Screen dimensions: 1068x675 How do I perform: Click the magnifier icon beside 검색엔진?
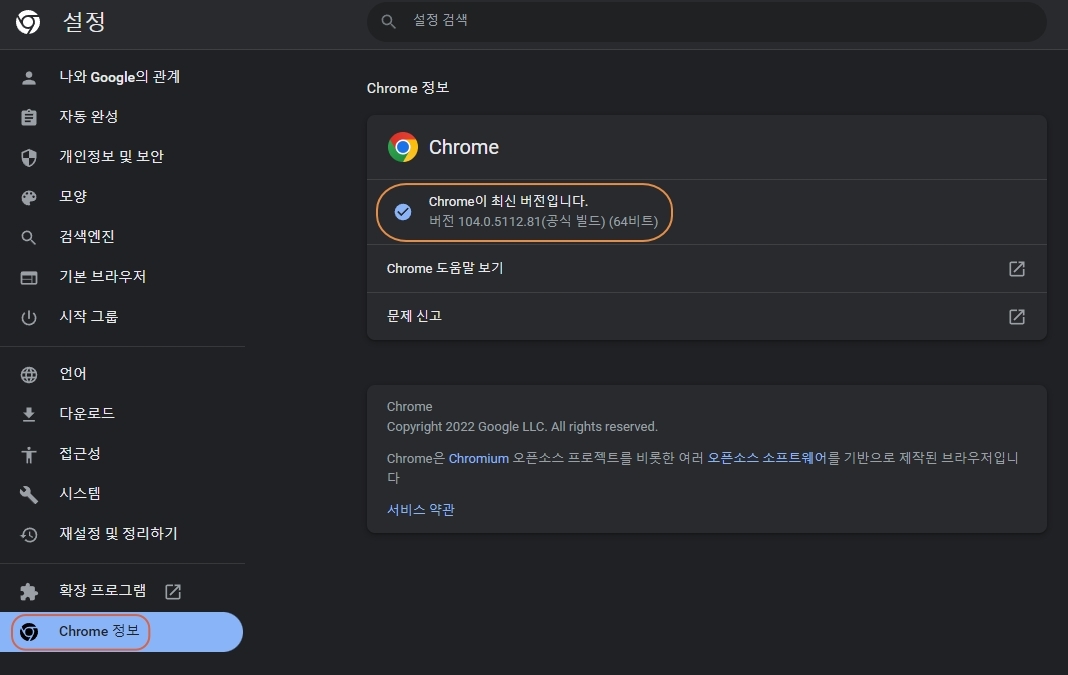(x=29, y=237)
